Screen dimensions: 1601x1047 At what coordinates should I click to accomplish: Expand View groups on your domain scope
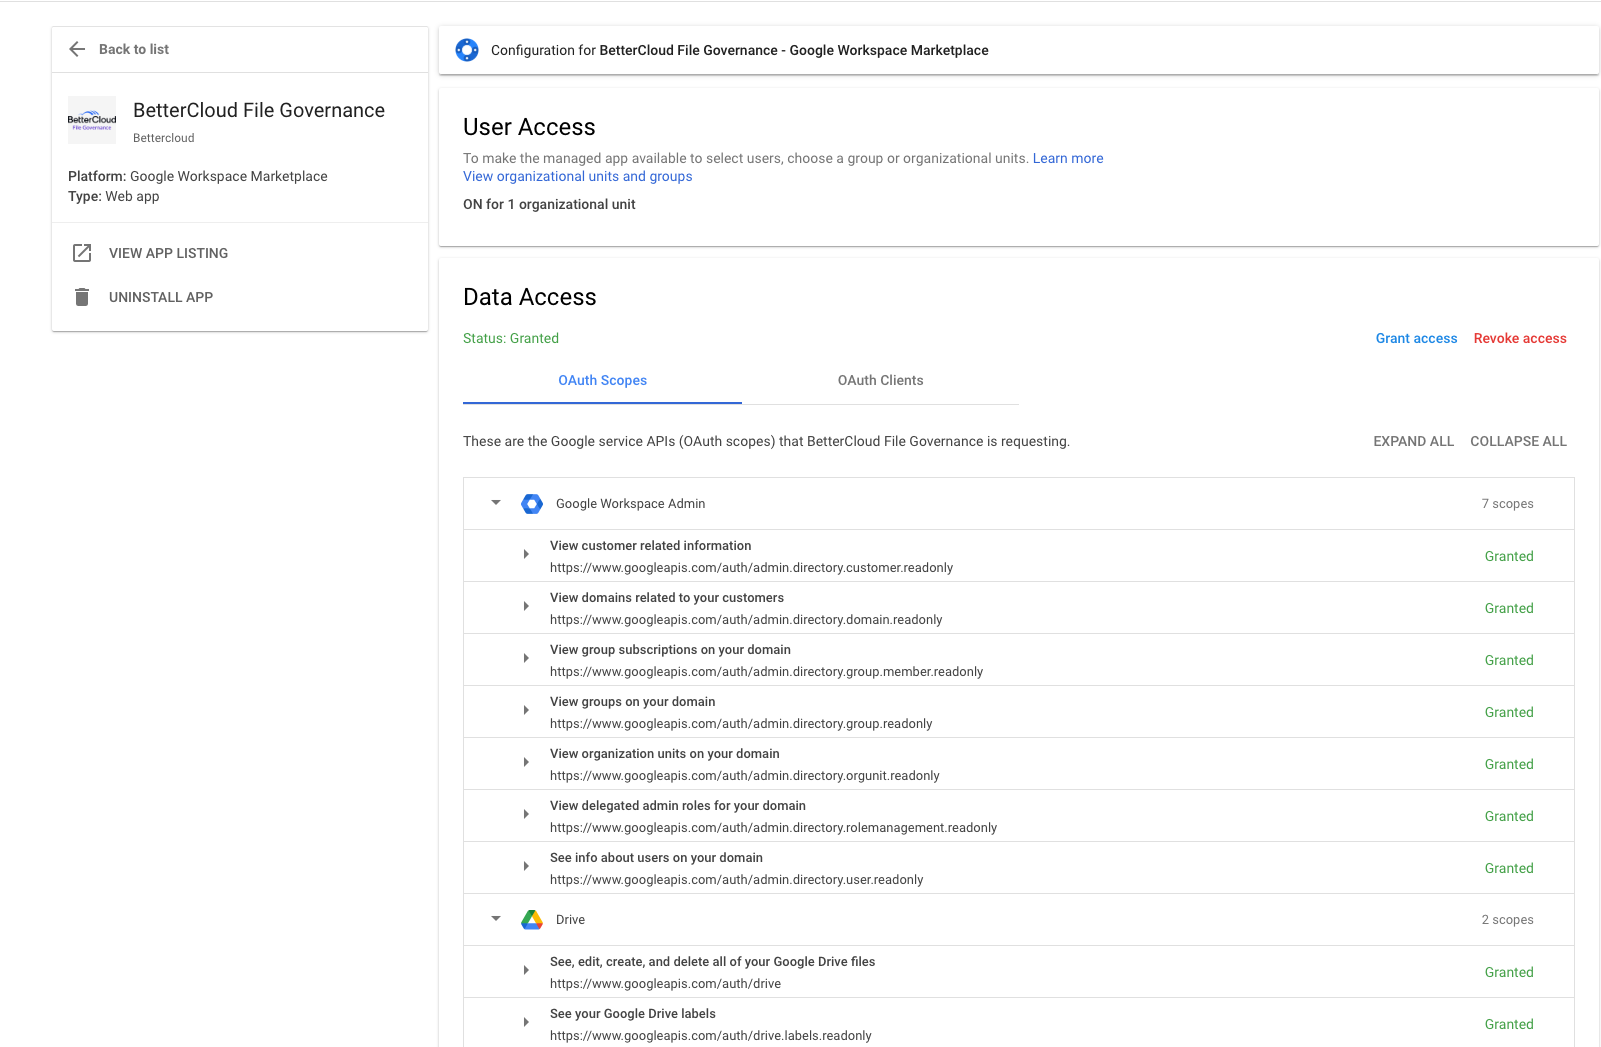(x=526, y=710)
